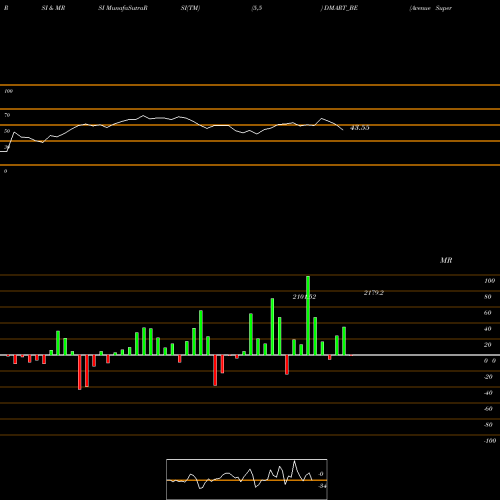
Task: Open the mini overview chart thumbnail
Action: coord(247,479)
